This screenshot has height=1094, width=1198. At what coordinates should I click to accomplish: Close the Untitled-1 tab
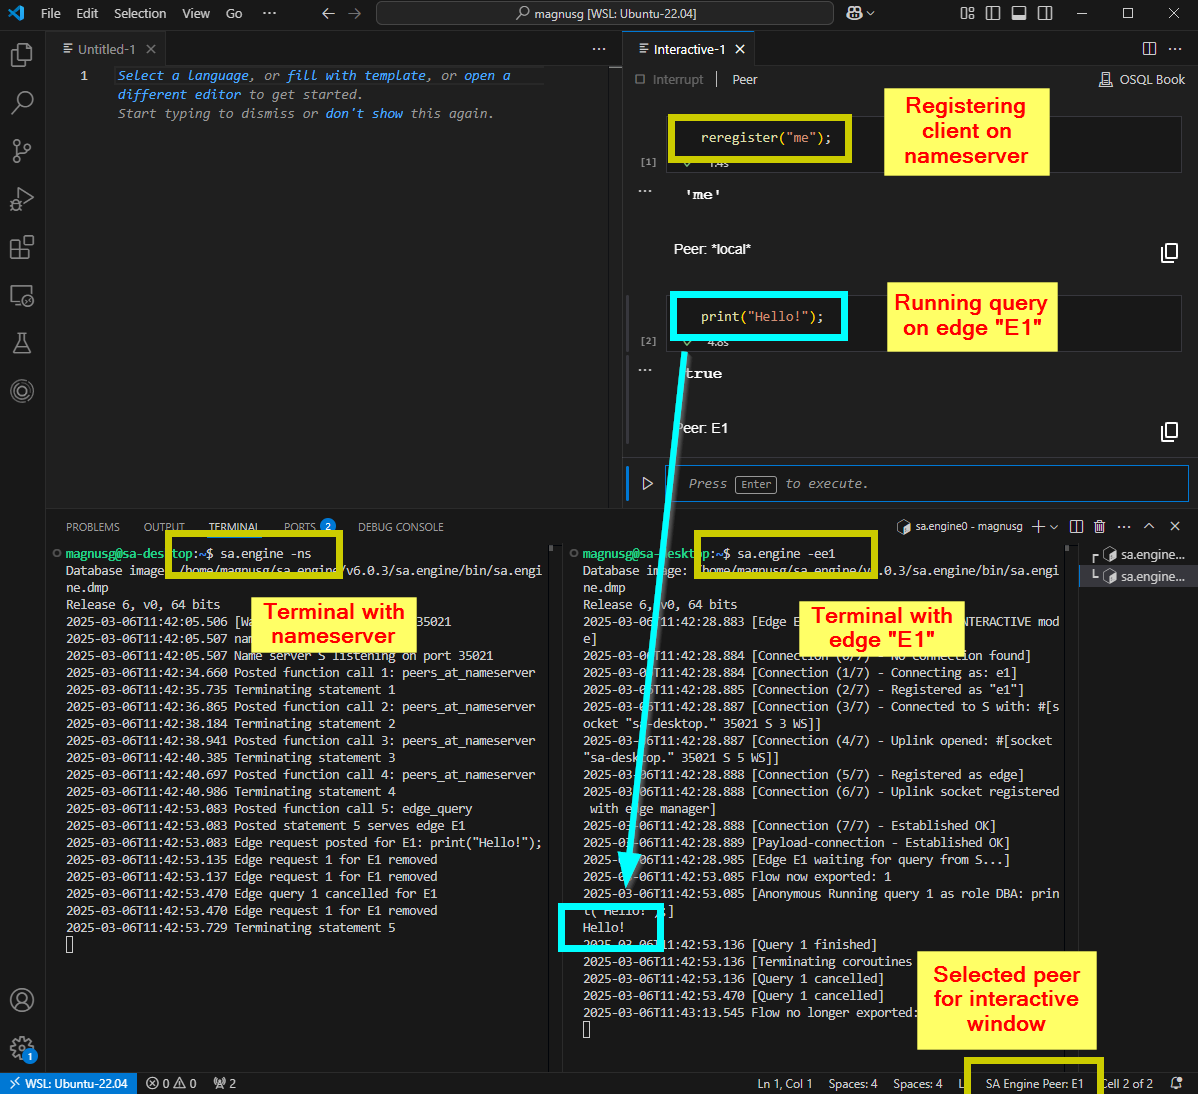coord(151,49)
